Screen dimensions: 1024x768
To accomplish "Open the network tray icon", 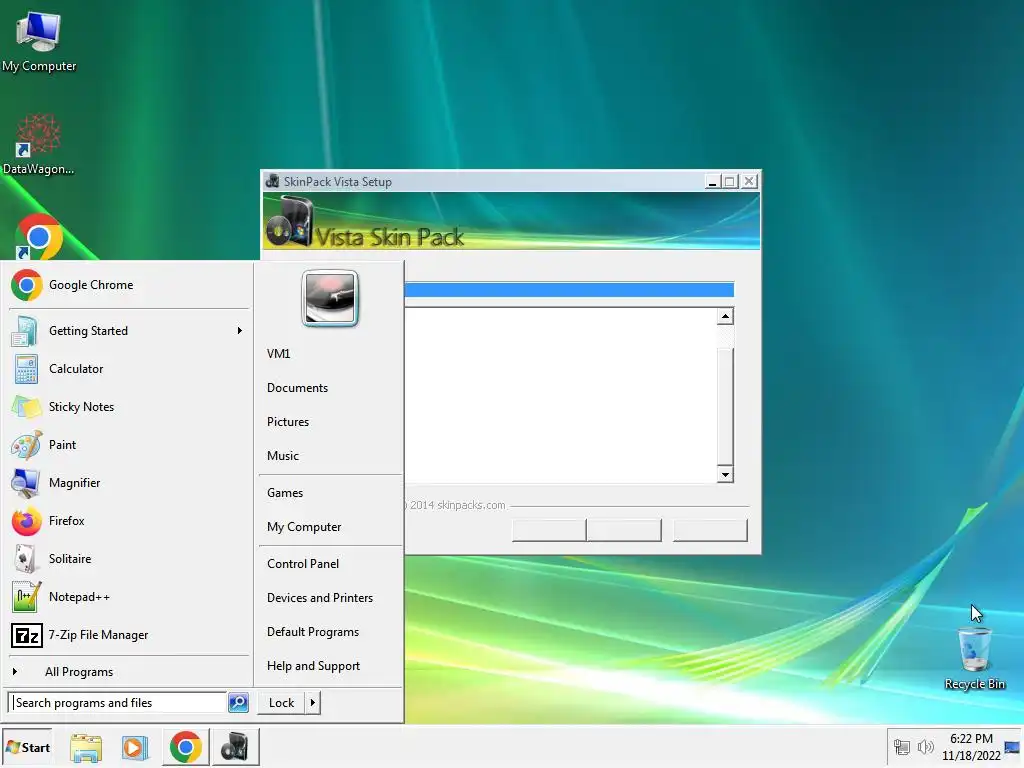I will point(902,747).
